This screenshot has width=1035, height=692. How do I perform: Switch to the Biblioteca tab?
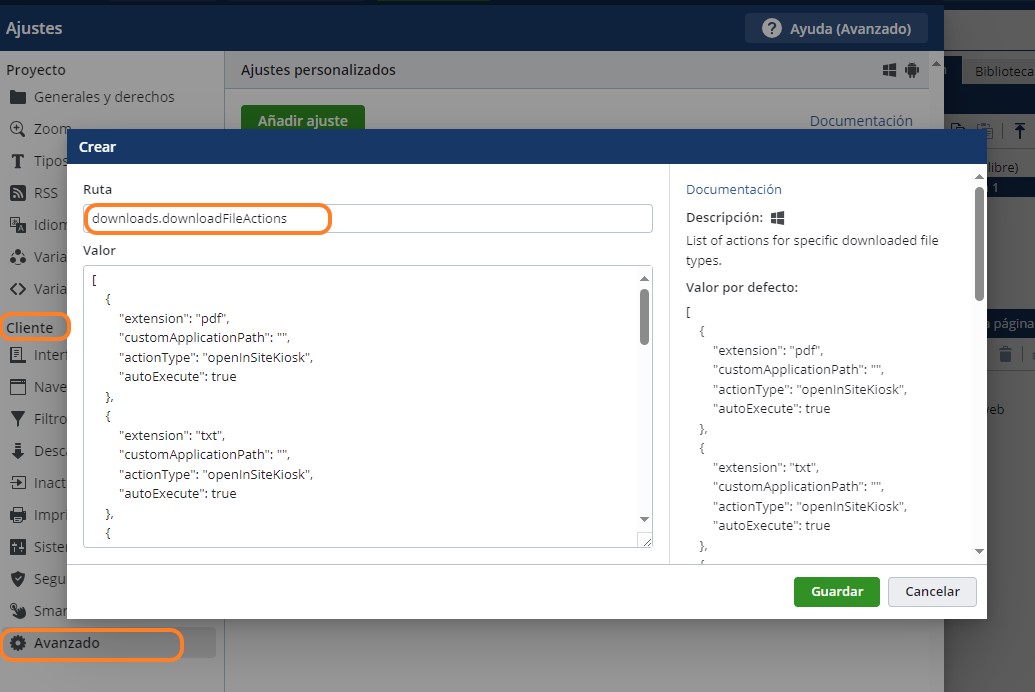click(x=1003, y=72)
